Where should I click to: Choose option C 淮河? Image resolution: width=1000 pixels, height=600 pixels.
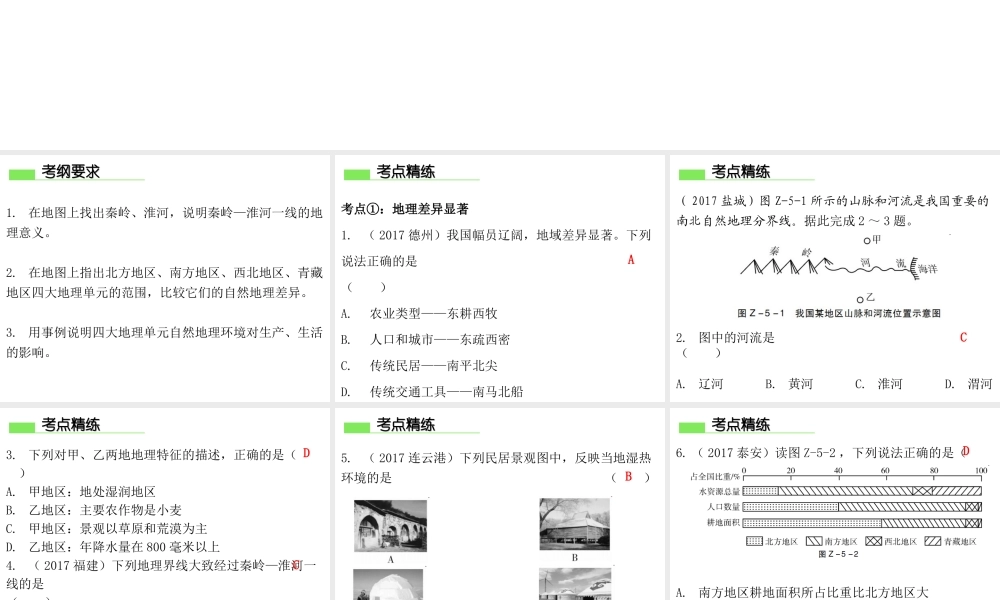pyautogui.click(x=879, y=384)
